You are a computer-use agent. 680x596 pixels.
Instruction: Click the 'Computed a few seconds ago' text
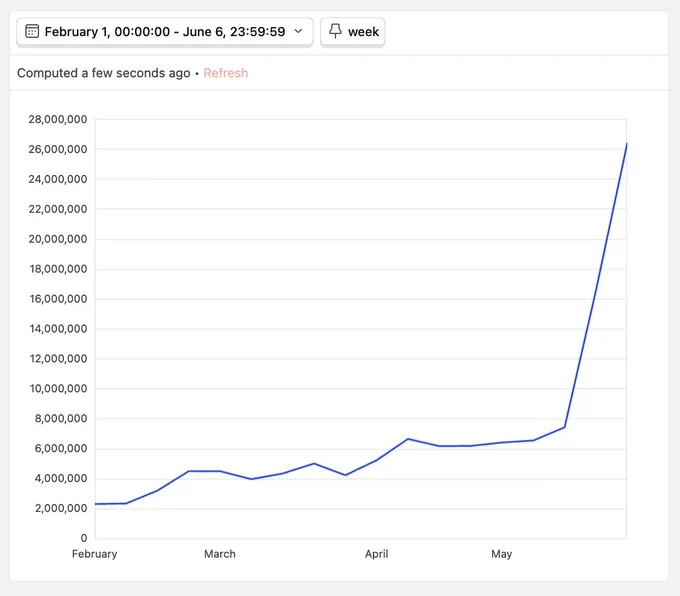coord(104,73)
